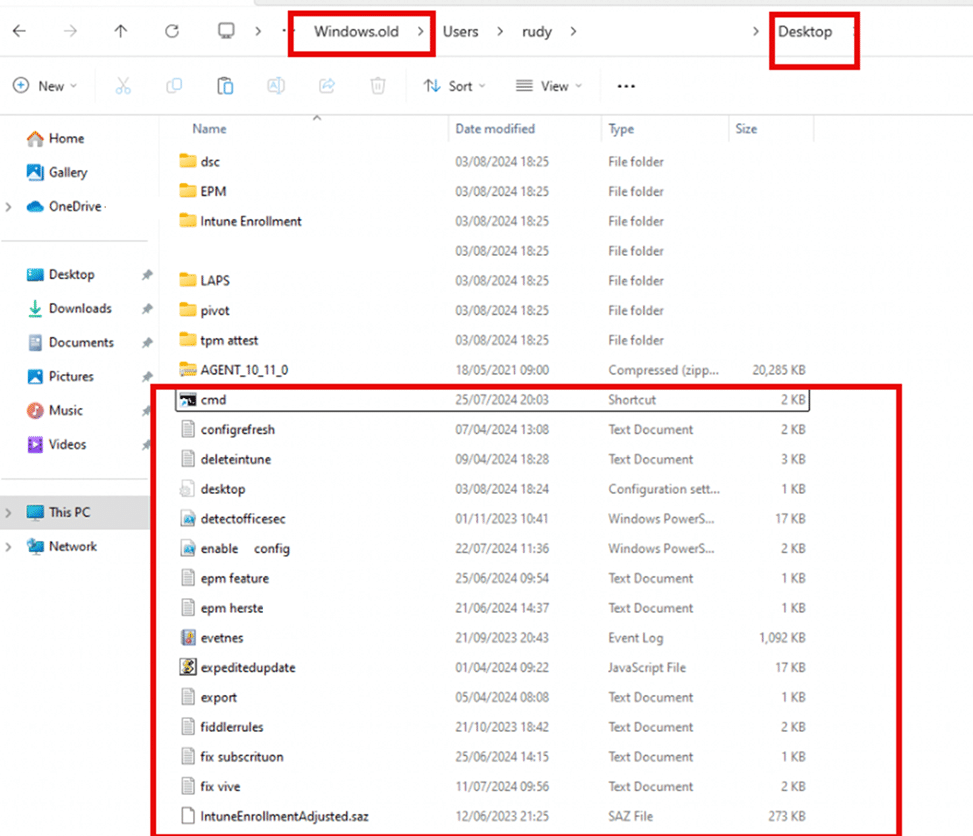This screenshot has width=973, height=836.
Task: Select the desktop configuration settings file icon
Action: tap(187, 489)
